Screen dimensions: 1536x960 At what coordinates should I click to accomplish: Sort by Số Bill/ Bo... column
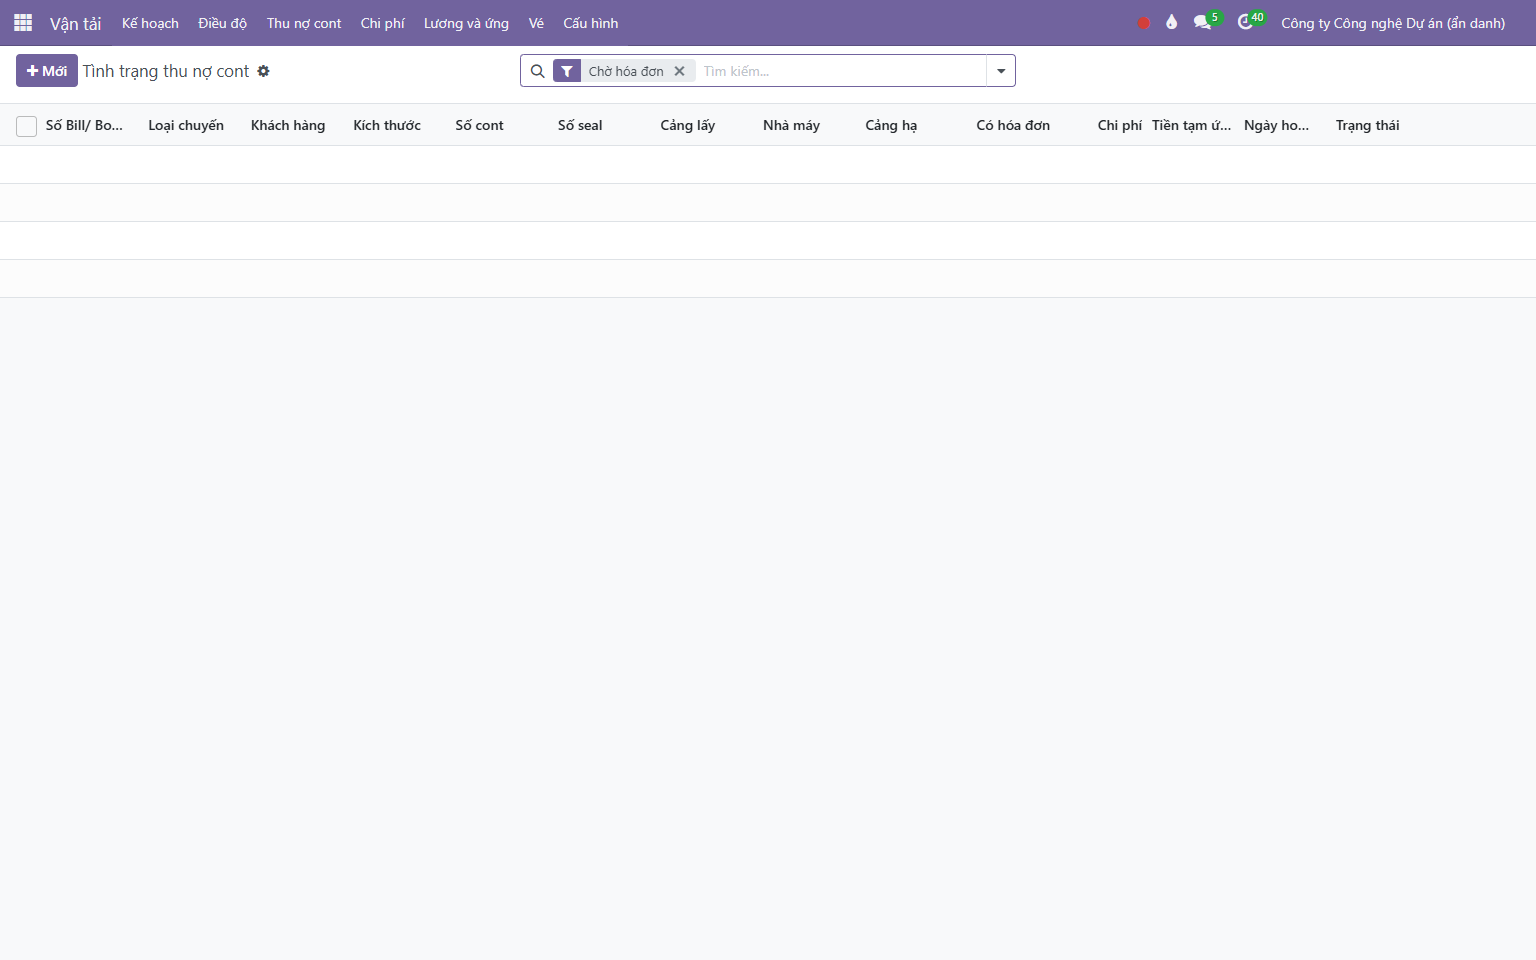click(84, 125)
